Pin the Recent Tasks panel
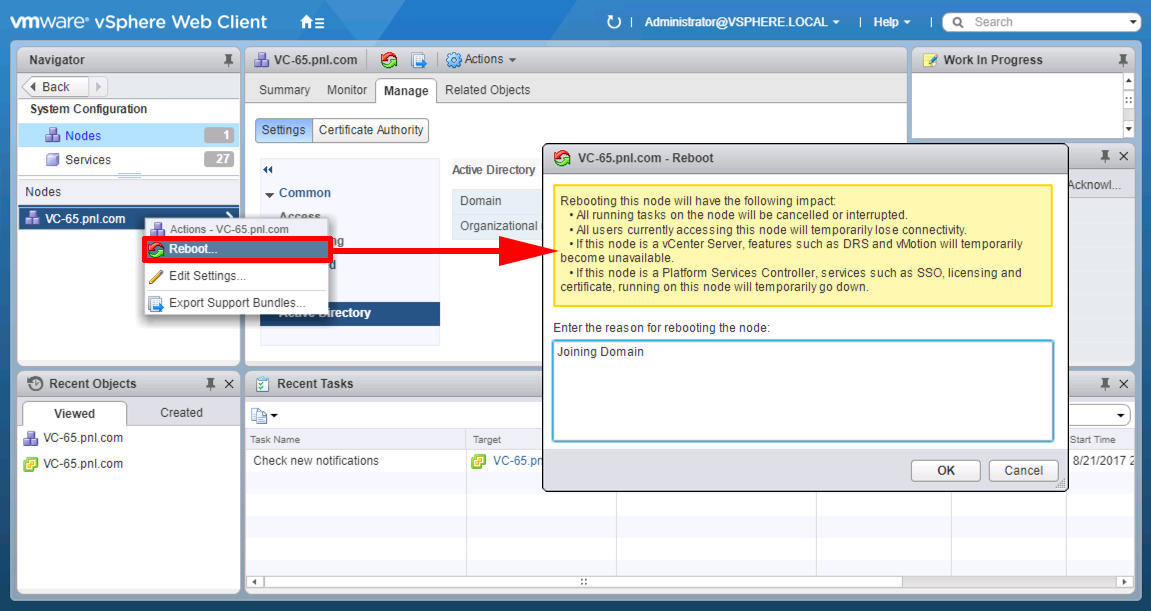The height and width of the screenshot is (611, 1151). point(1105,384)
